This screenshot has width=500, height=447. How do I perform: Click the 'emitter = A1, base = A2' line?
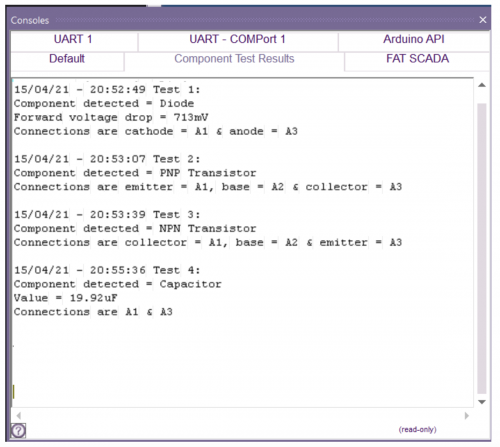pos(208,187)
